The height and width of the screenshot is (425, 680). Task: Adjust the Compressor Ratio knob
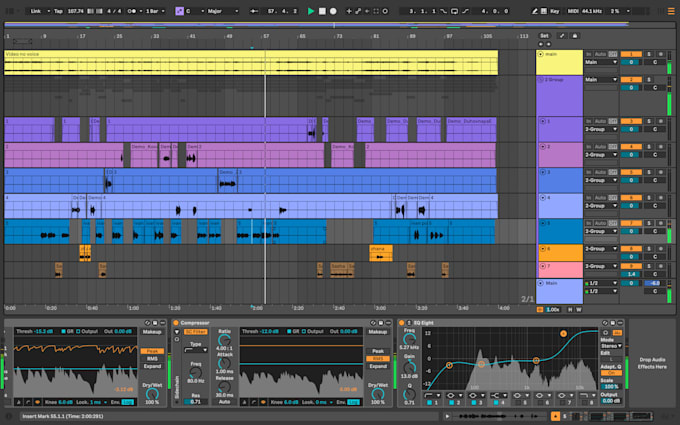pos(224,340)
